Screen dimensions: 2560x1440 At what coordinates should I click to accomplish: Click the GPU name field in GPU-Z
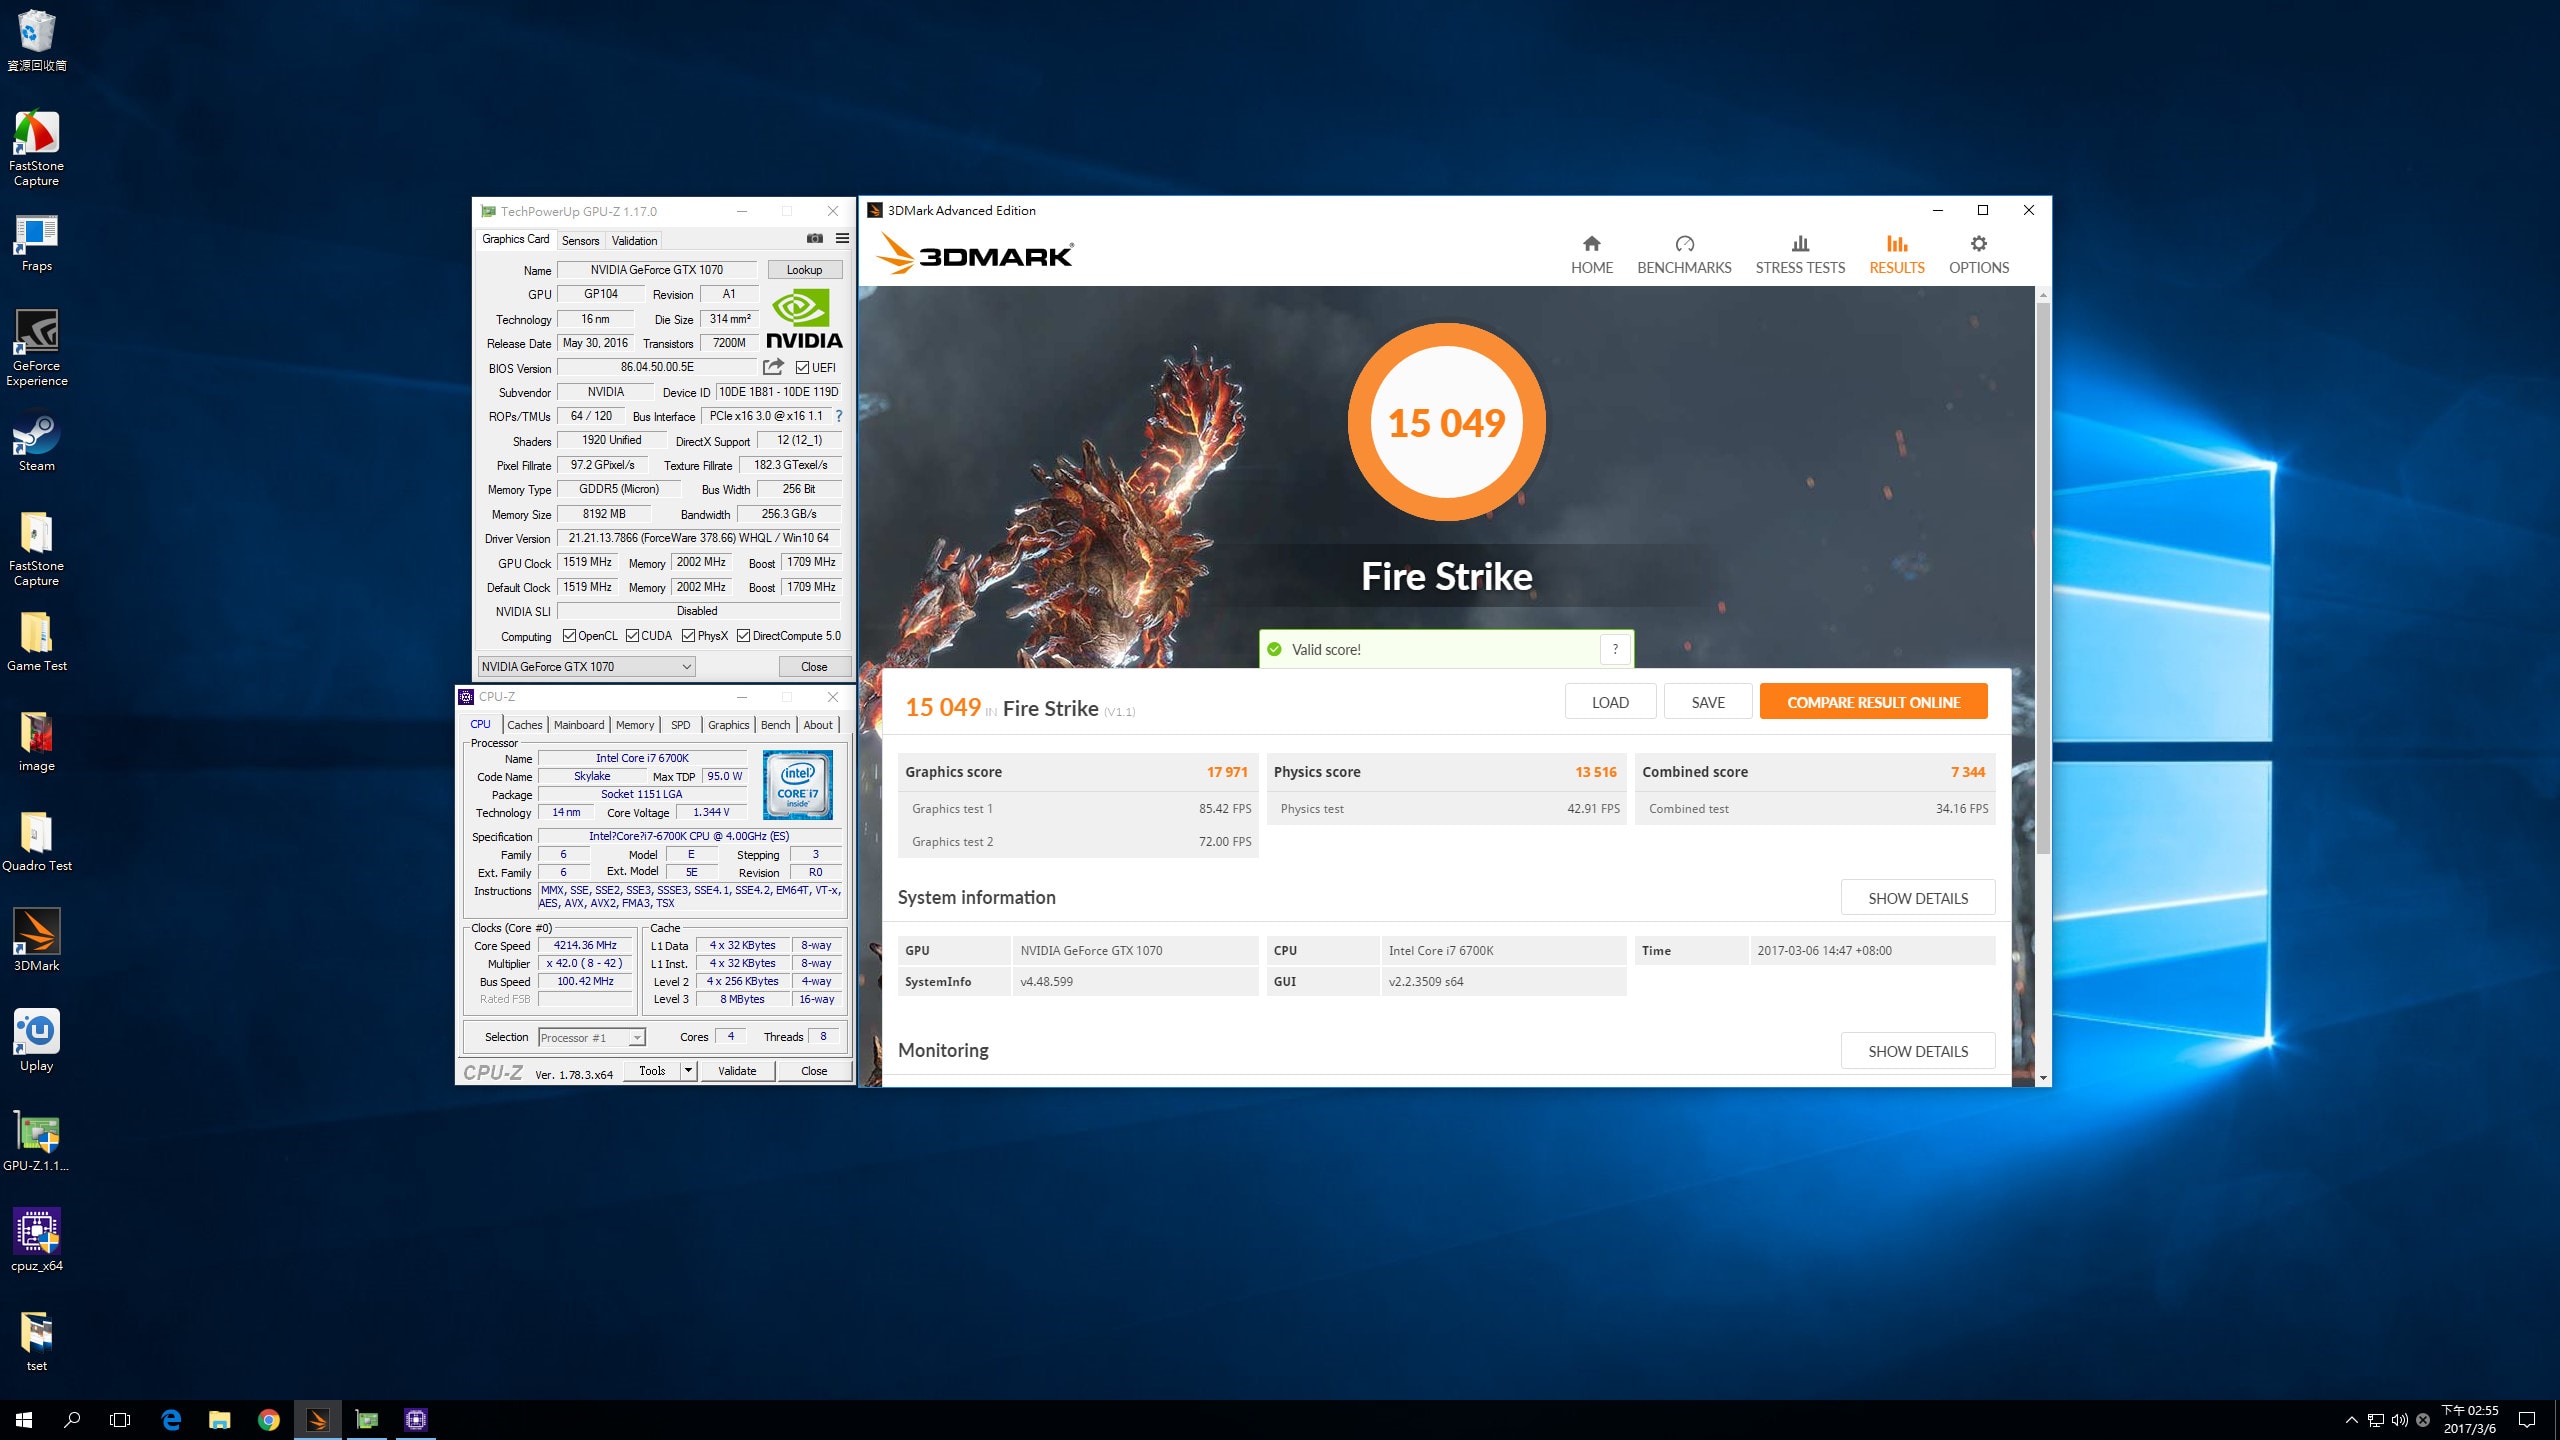pos(656,270)
